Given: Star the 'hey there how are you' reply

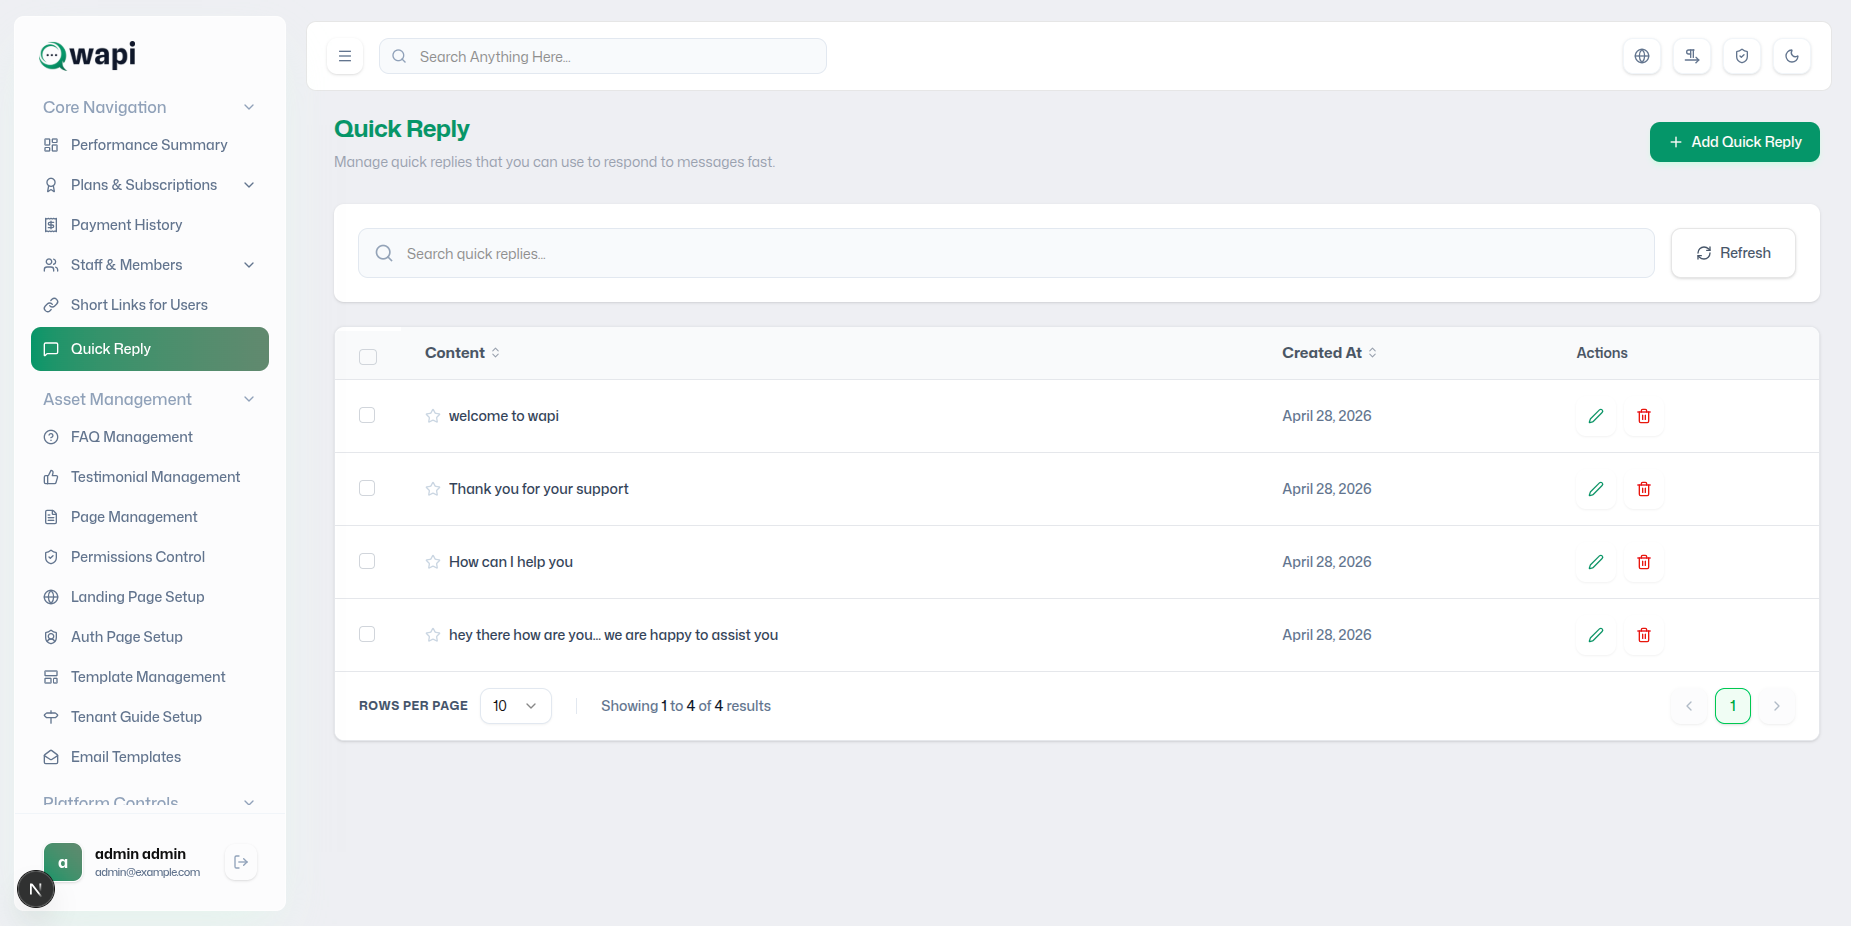Looking at the screenshot, I should 433,635.
